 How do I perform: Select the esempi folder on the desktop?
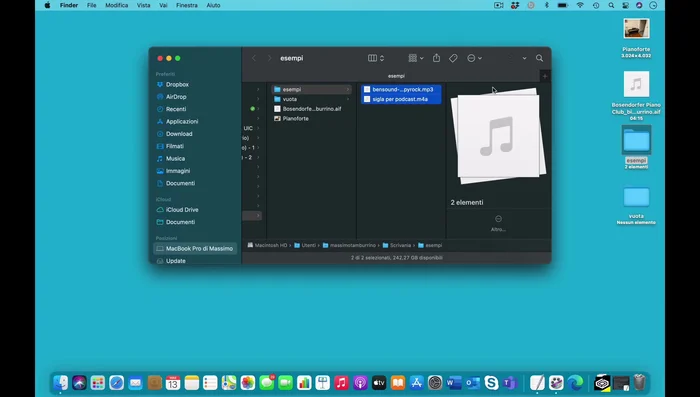(x=636, y=140)
